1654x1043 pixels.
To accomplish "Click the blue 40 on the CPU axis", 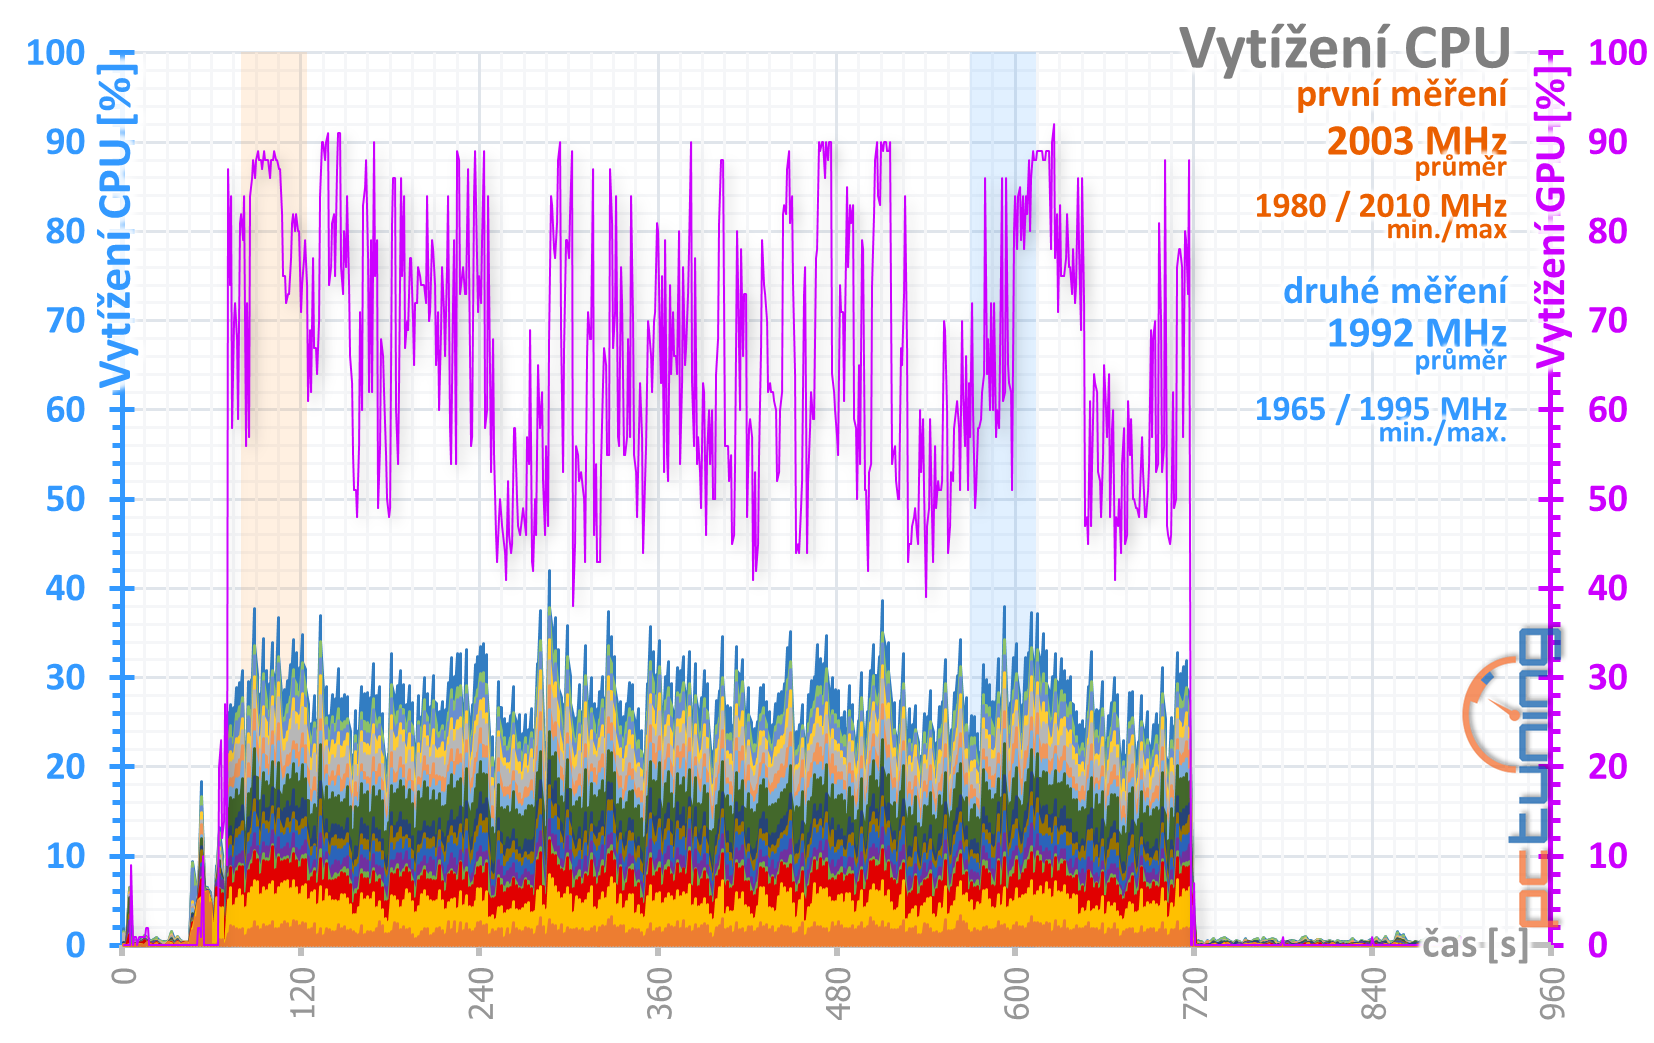I will 66,588.
